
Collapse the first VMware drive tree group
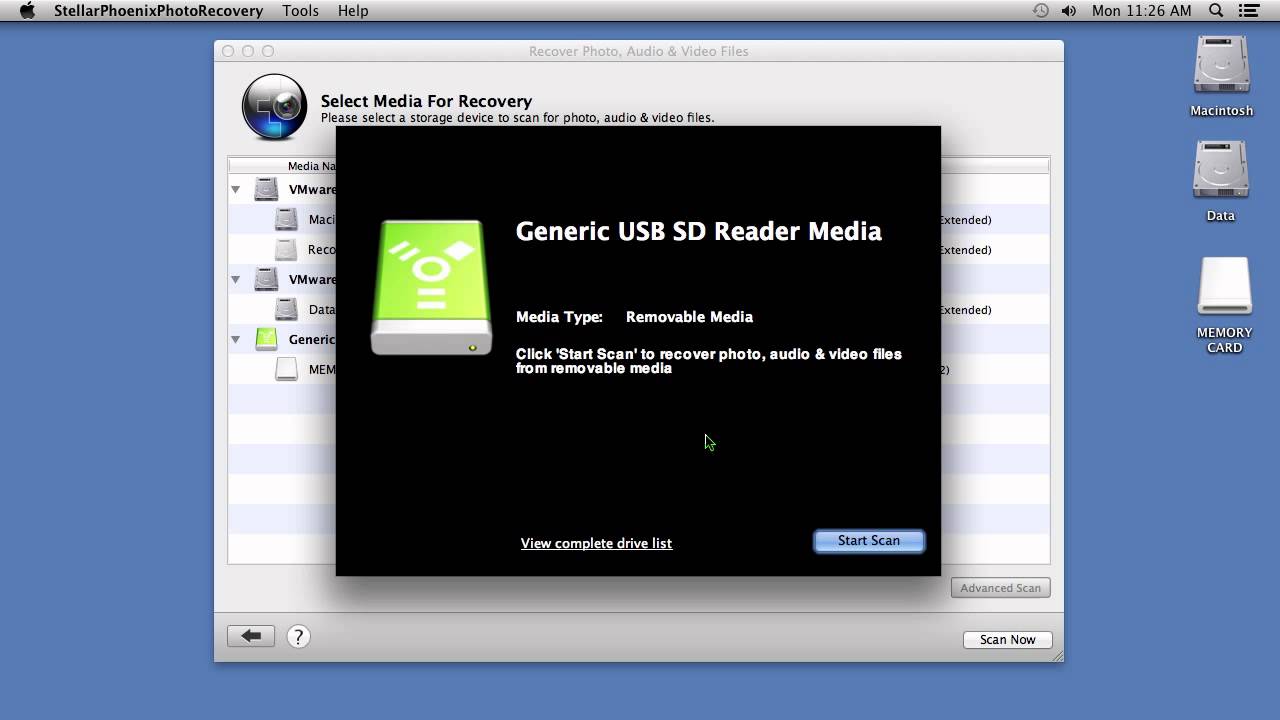[x=236, y=189]
